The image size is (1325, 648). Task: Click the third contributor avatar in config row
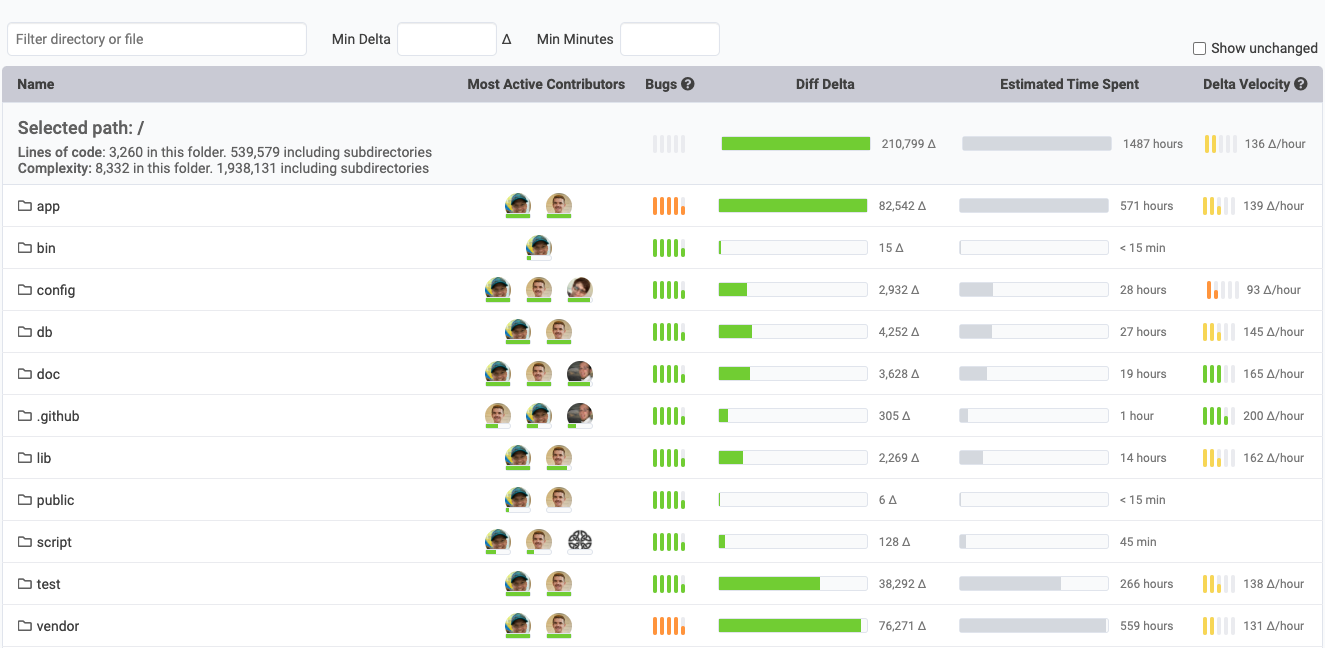coord(579,289)
